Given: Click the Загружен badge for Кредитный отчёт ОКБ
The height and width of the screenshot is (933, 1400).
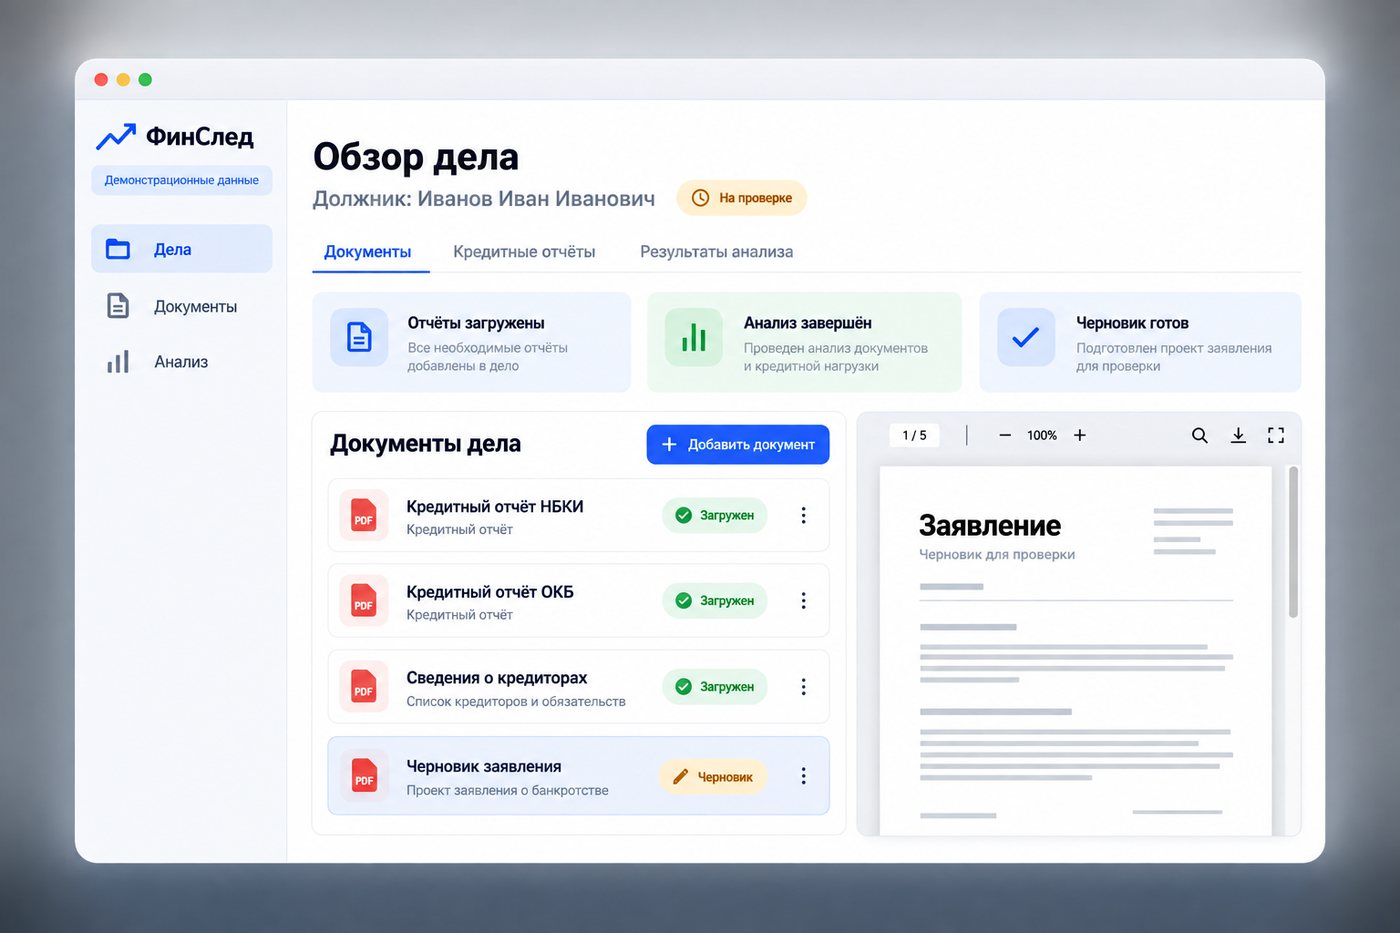Looking at the screenshot, I should (x=714, y=600).
